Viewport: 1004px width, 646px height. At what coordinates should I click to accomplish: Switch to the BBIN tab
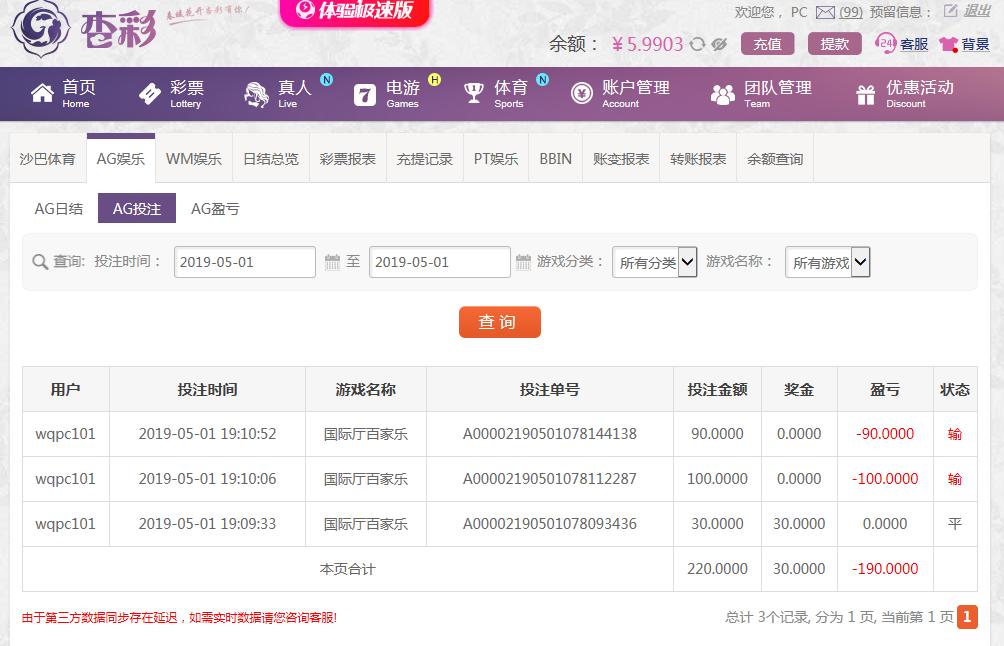click(x=555, y=159)
